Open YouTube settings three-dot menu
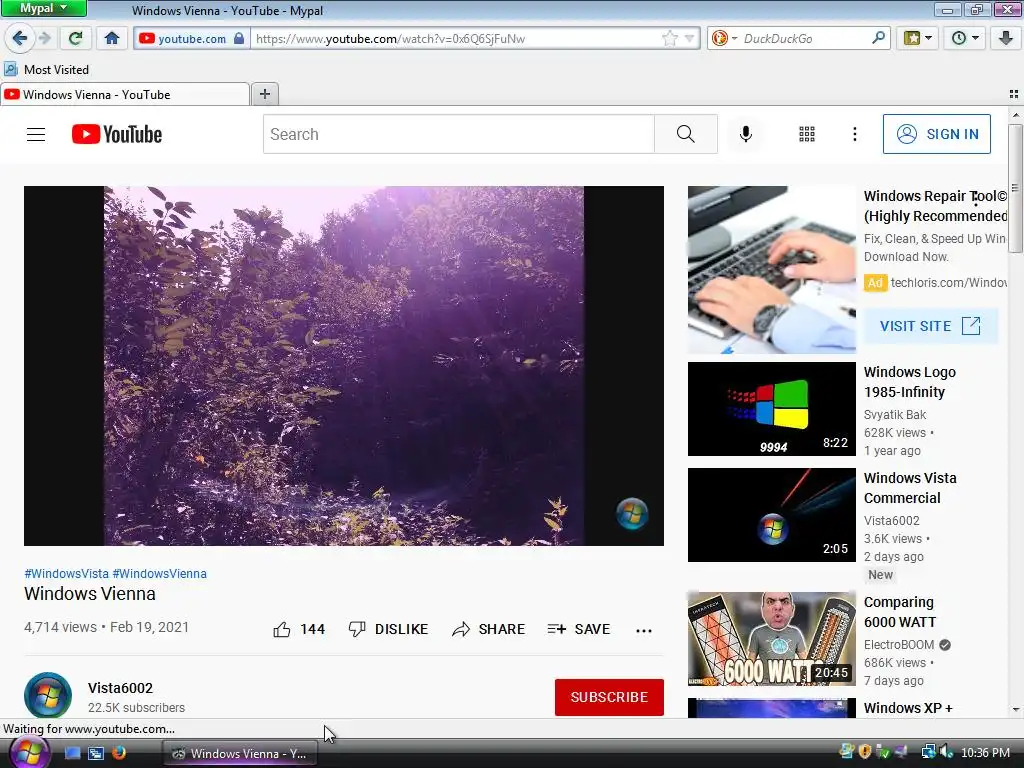The width and height of the screenshot is (1024, 768). click(x=855, y=135)
